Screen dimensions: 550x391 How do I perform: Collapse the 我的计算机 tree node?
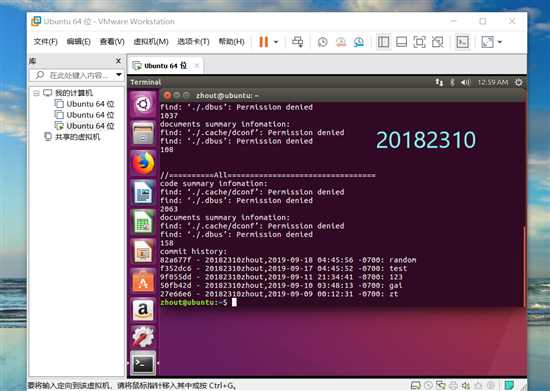pyautogui.click(x=36, y=93)
